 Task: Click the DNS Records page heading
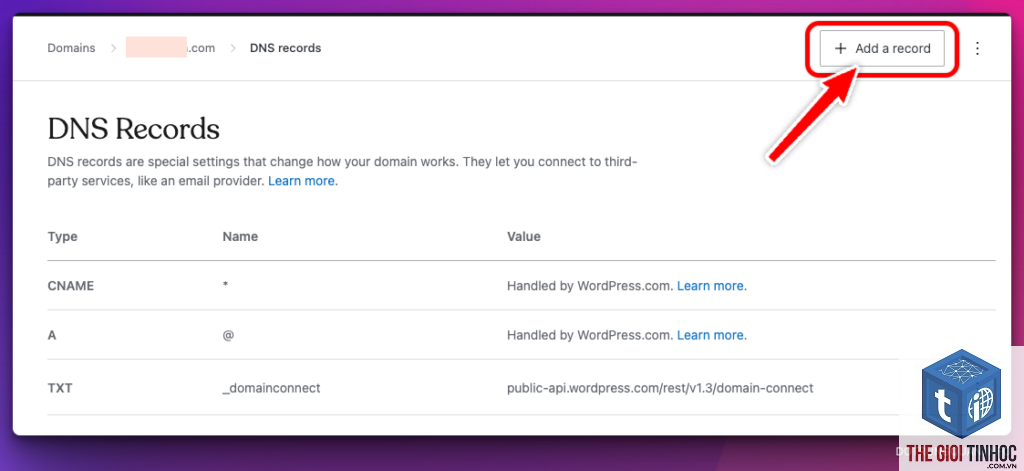133,129
